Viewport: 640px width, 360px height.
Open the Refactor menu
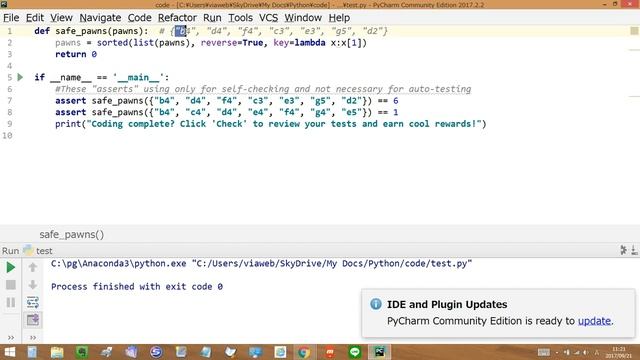(177, 18)
